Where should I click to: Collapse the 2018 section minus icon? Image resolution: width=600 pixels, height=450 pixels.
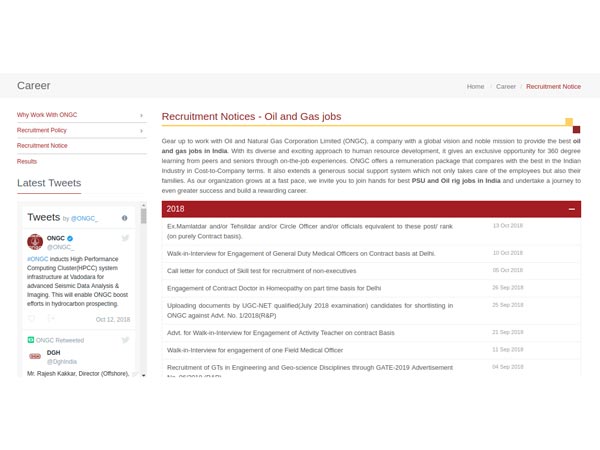click(x=572, y=209)
